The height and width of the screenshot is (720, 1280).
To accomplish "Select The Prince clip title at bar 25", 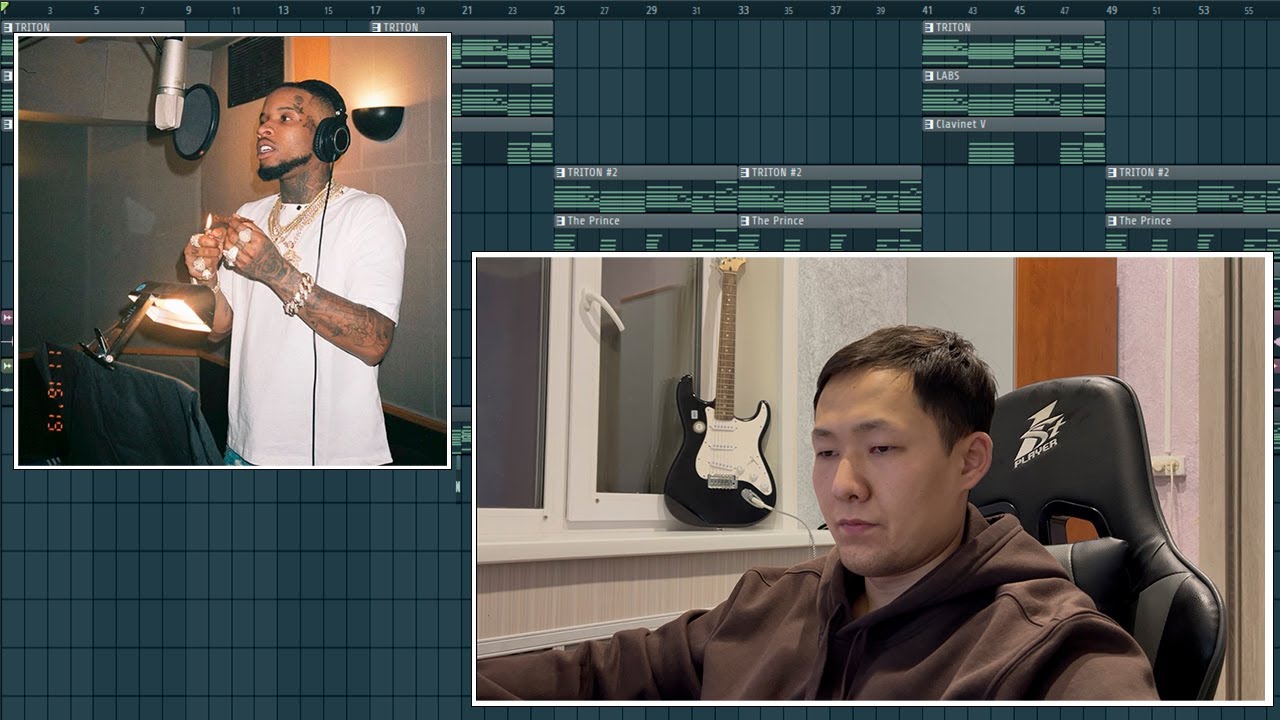I will click(594, 220).
